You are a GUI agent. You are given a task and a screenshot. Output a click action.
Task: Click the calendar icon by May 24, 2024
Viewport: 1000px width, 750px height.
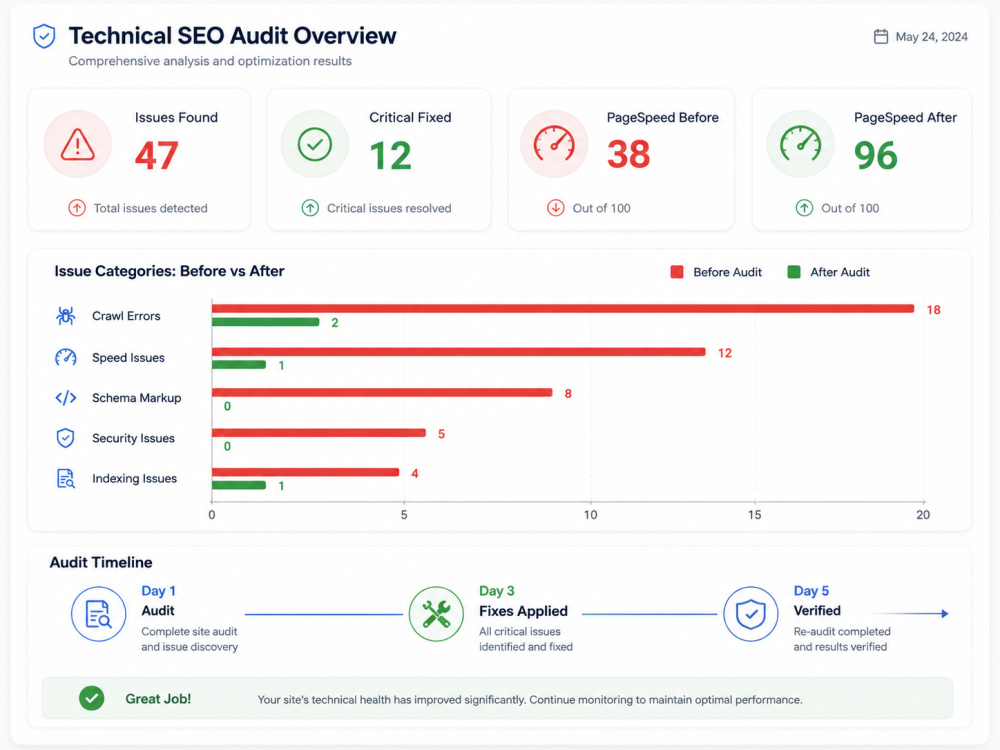coord(881,36)
